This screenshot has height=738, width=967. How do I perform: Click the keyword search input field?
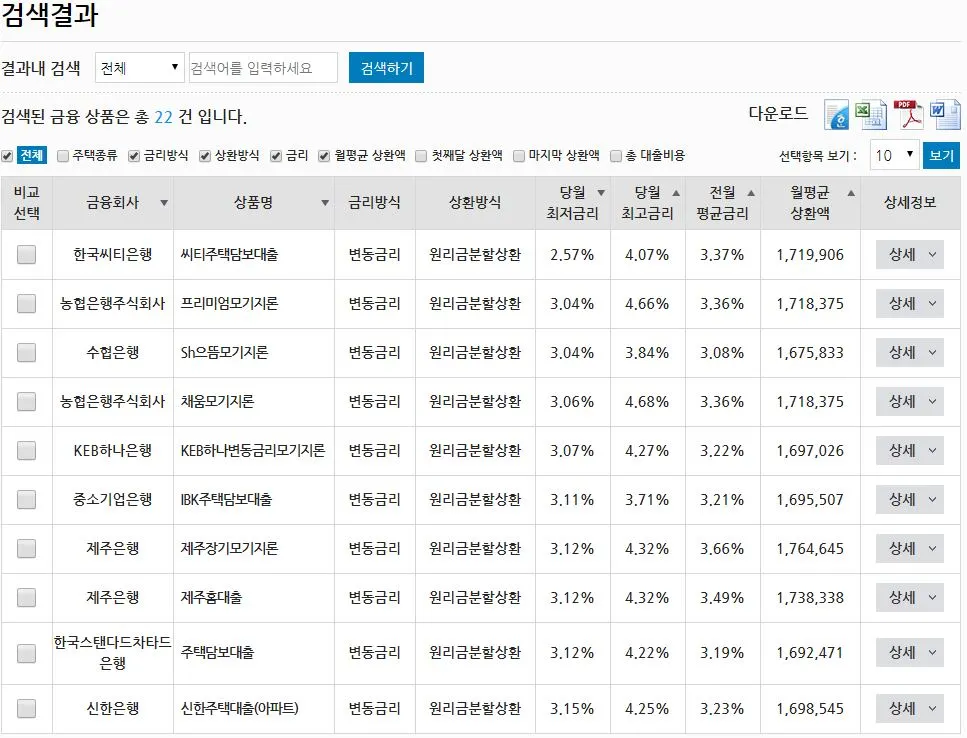(262, 67)
